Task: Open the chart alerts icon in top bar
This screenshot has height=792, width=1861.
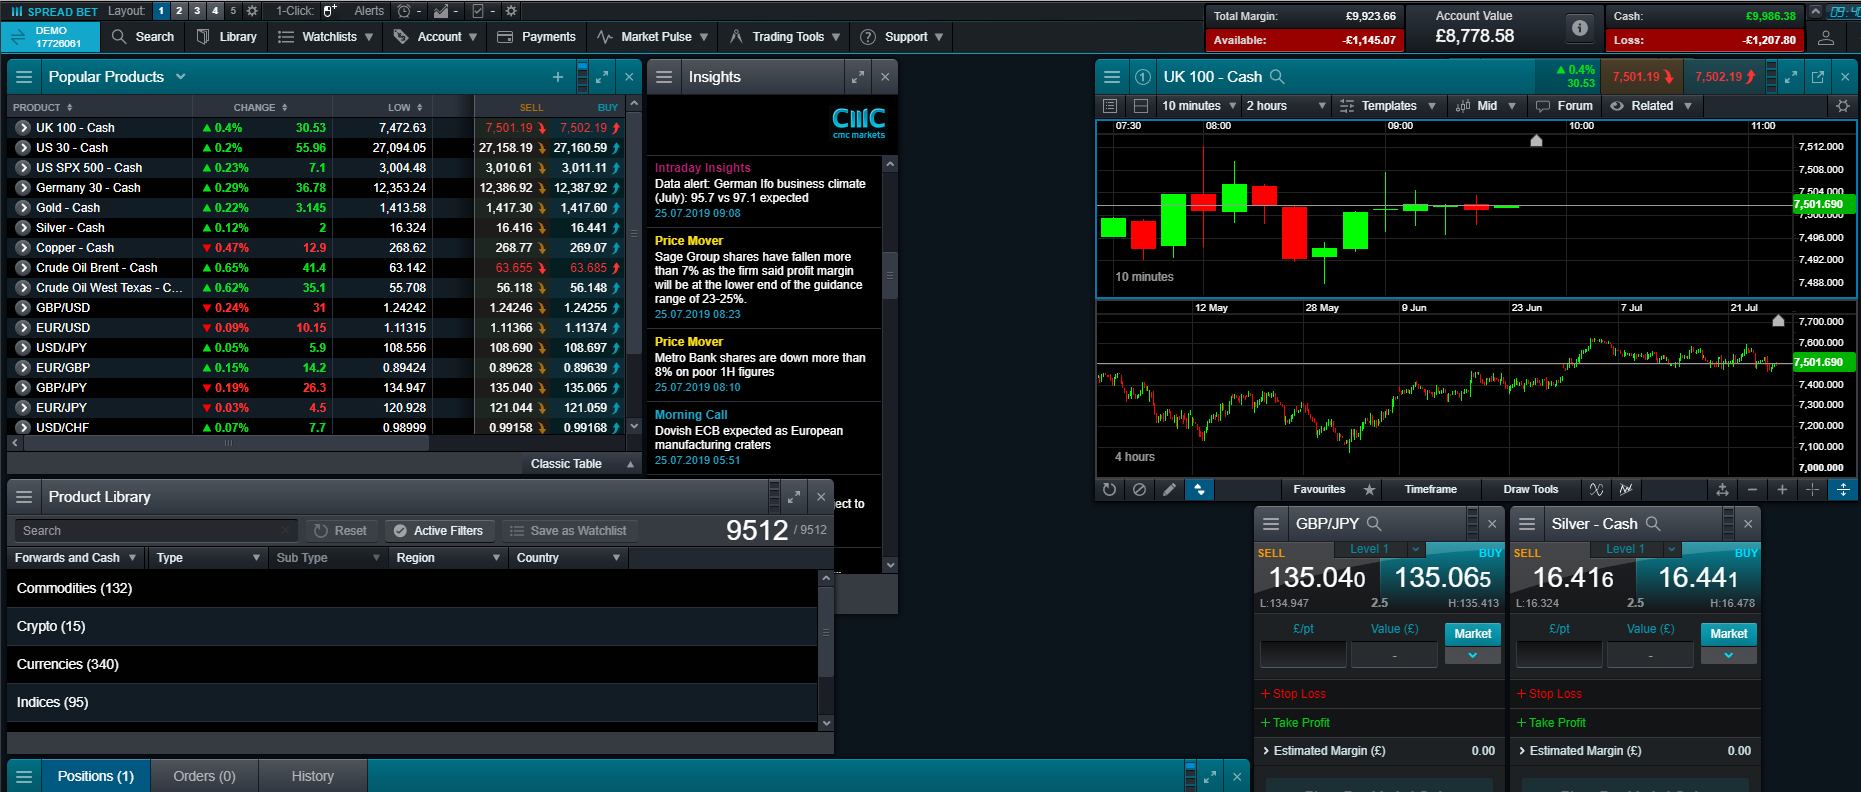Action: 441,11
